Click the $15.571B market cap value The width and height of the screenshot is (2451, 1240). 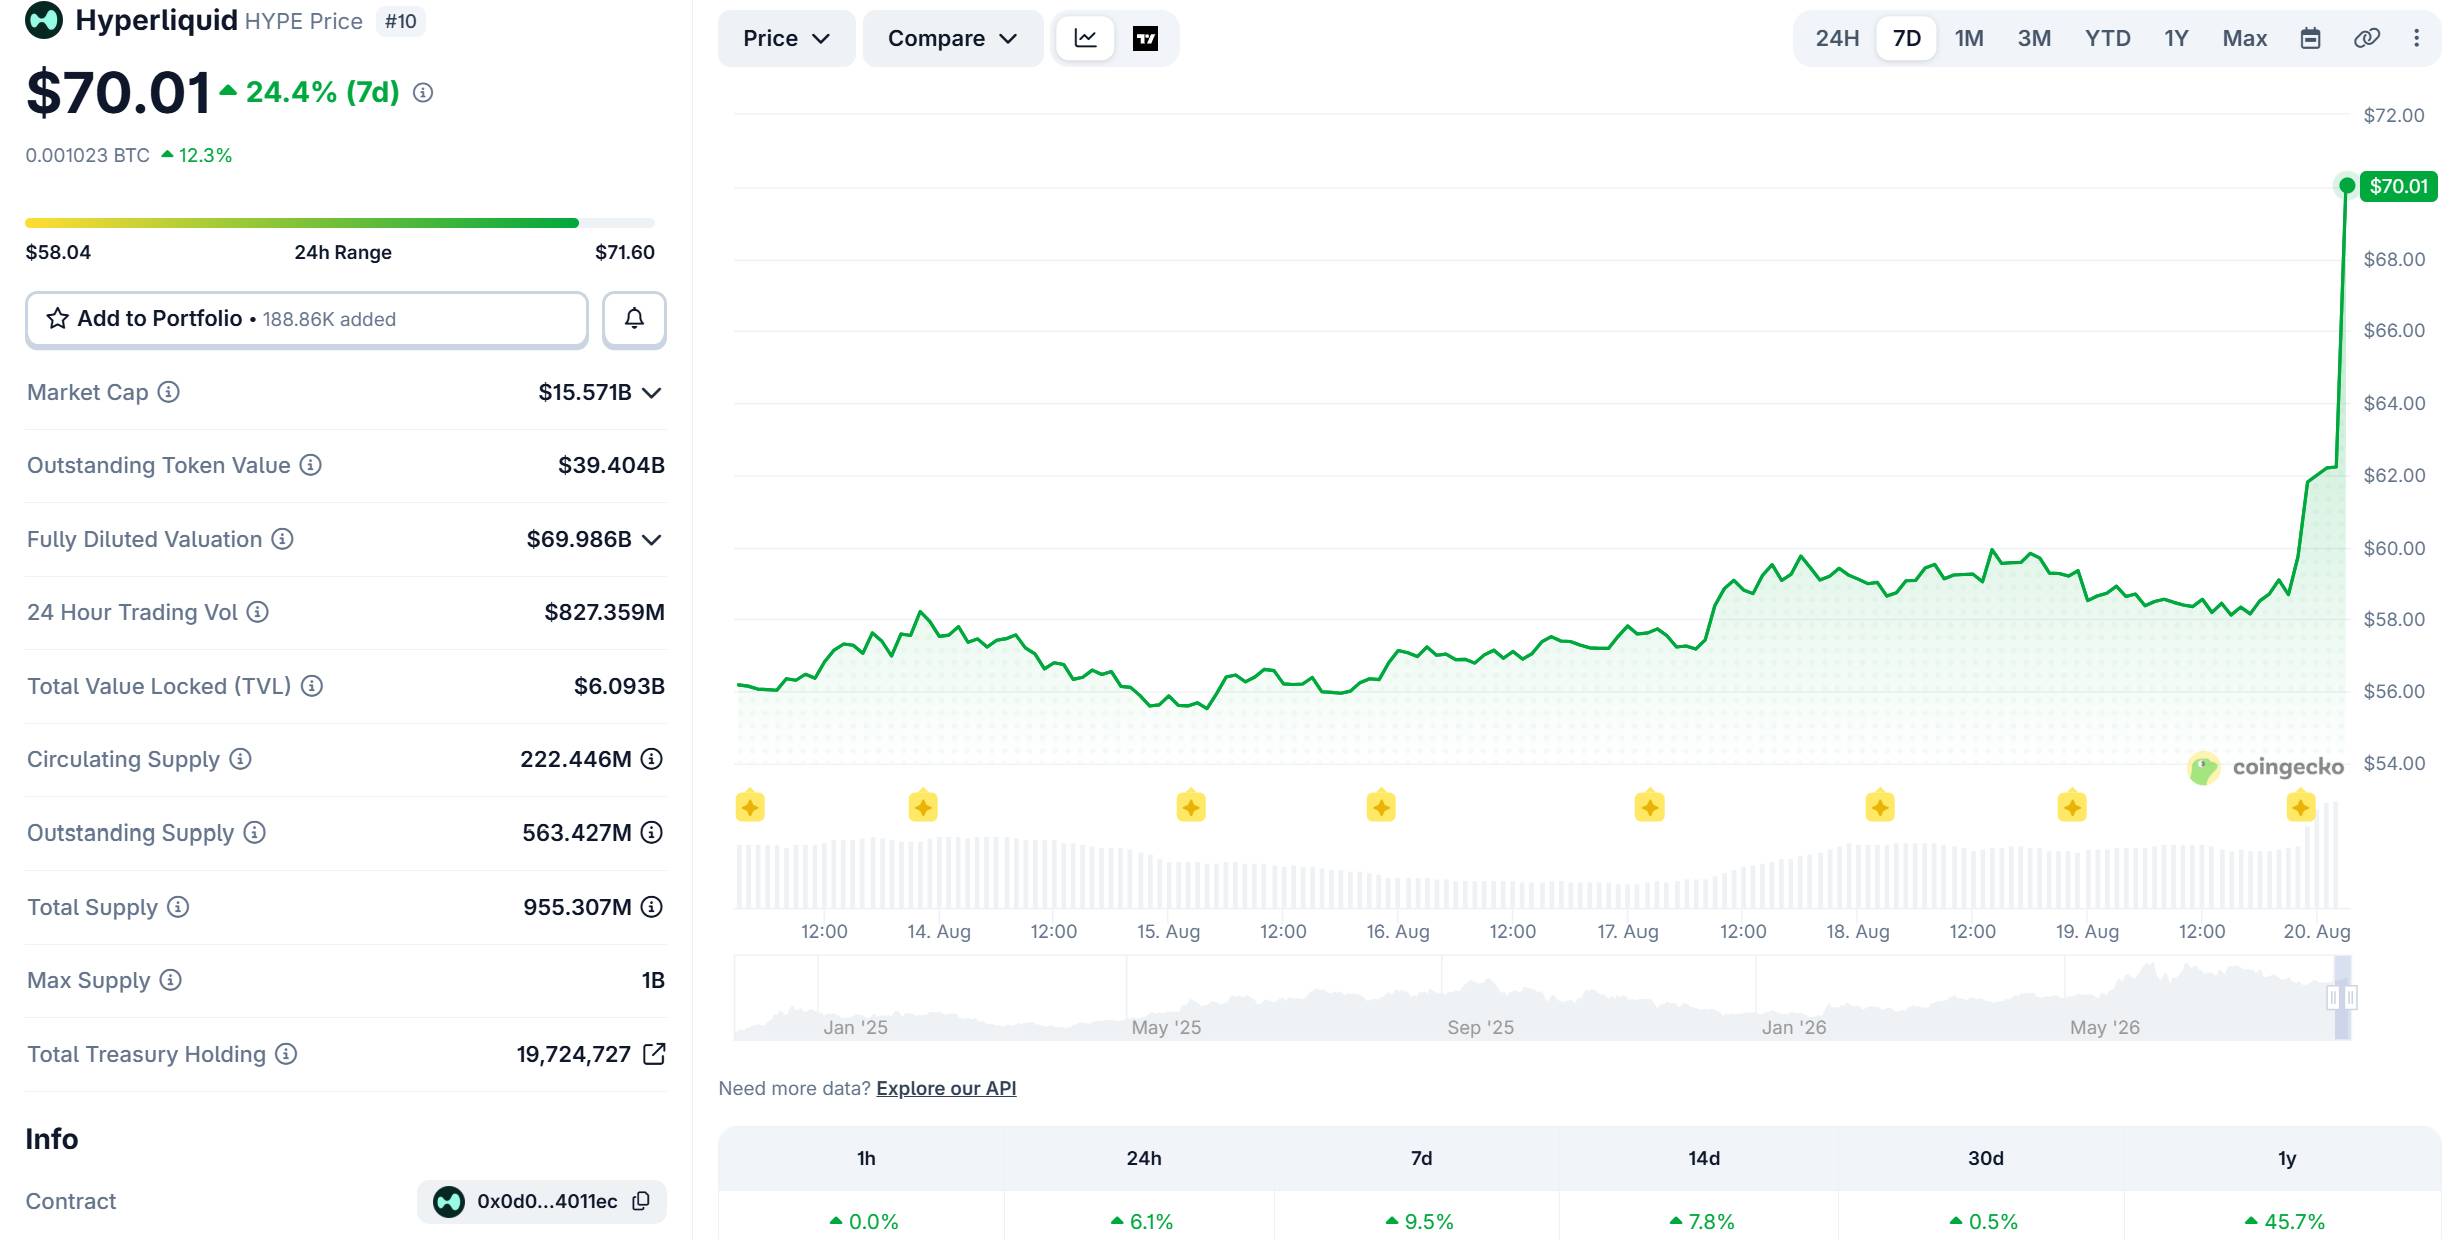click(585, 392)
